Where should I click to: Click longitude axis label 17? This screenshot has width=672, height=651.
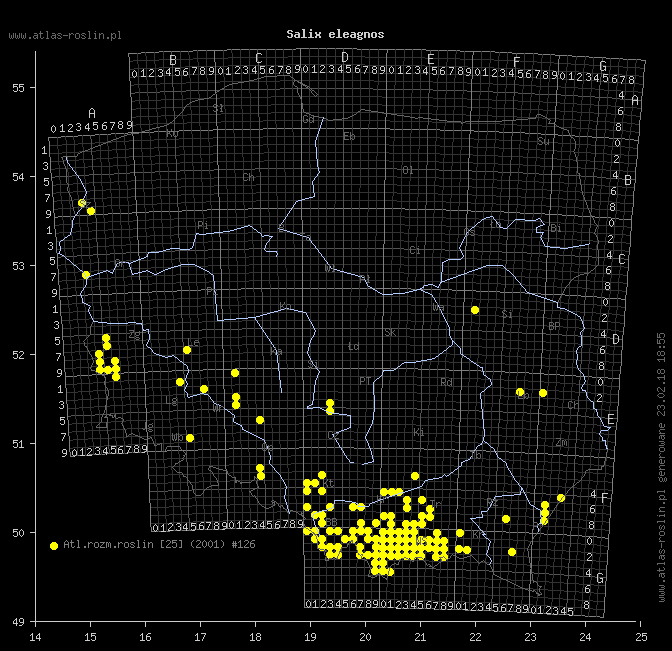pos(201,637)
